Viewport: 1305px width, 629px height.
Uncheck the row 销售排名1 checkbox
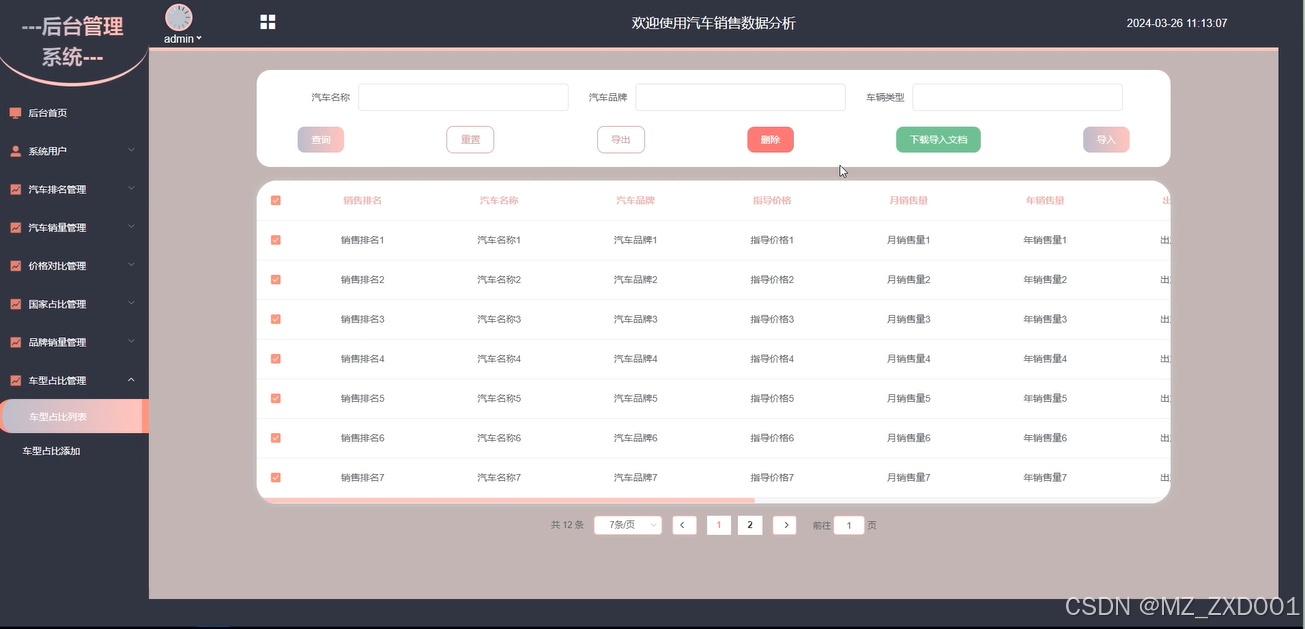click(x=276, y=240)
